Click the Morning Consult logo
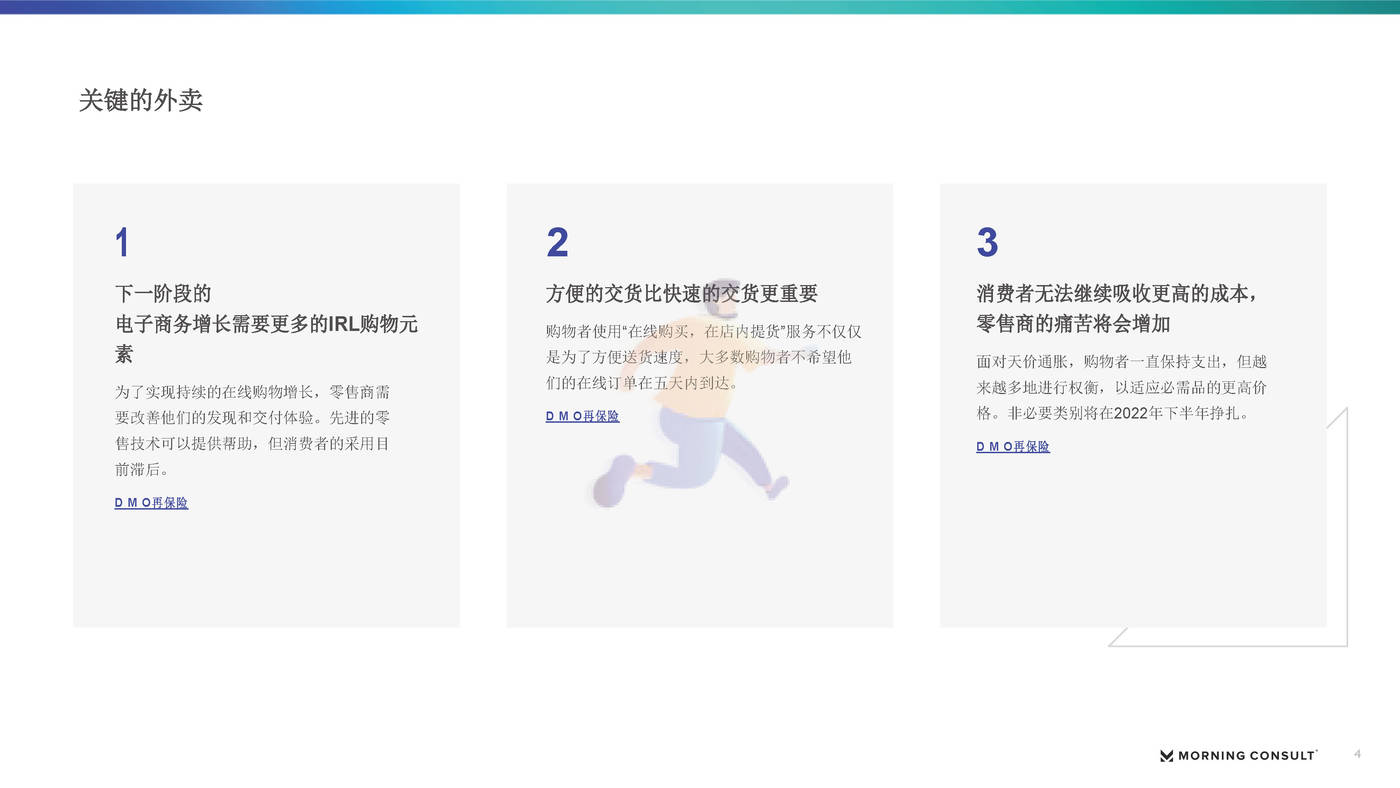The width and height of the screenshot is (1400, 788). [1238, 755]
